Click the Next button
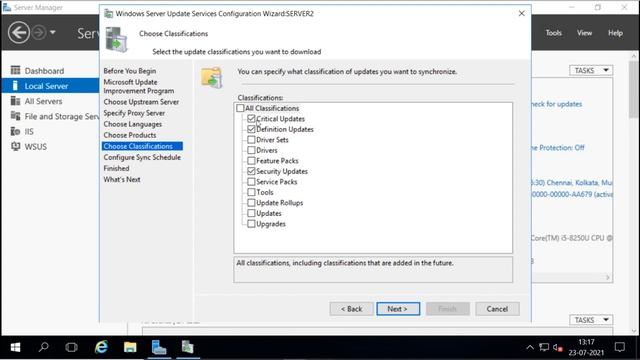 point(398,309)
